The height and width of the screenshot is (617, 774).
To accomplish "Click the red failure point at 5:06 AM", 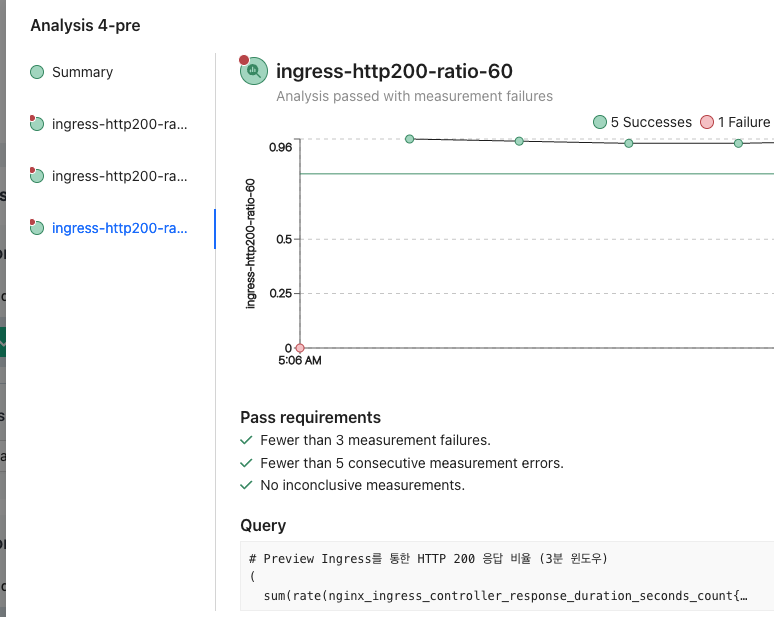I will pyautogui.click(x=300, y=348).
